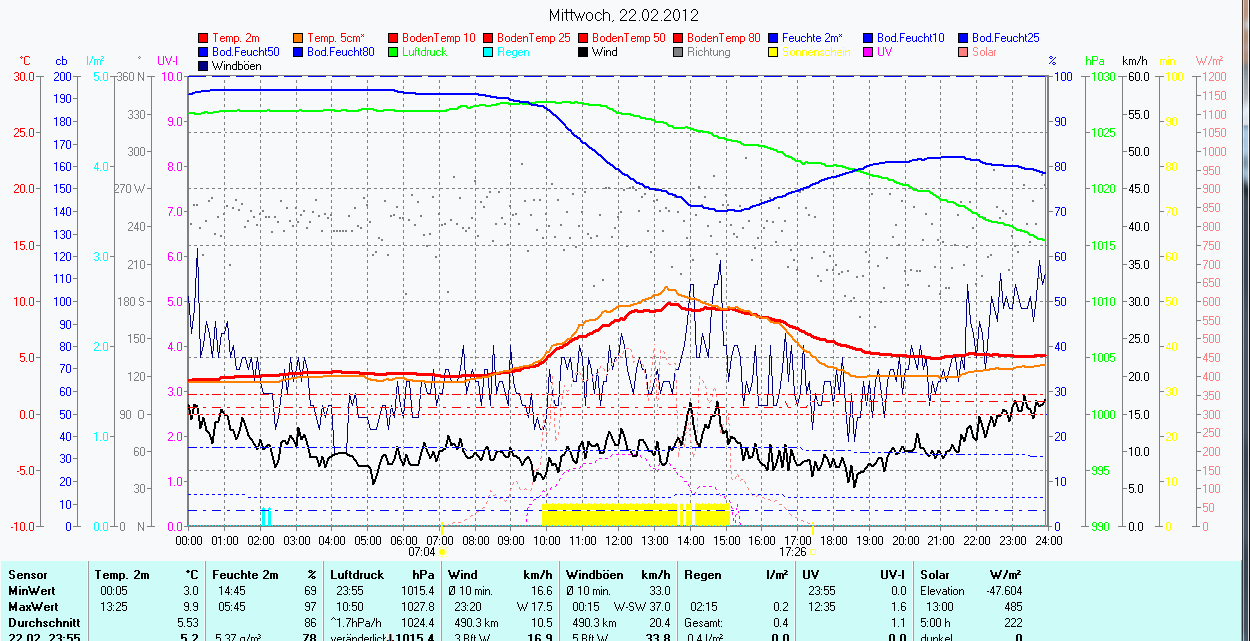Viewport: 1250px width, 641px height.
Task: Click the yellow Sonnenschein legend swatch
Action: (x=774, y=52)
